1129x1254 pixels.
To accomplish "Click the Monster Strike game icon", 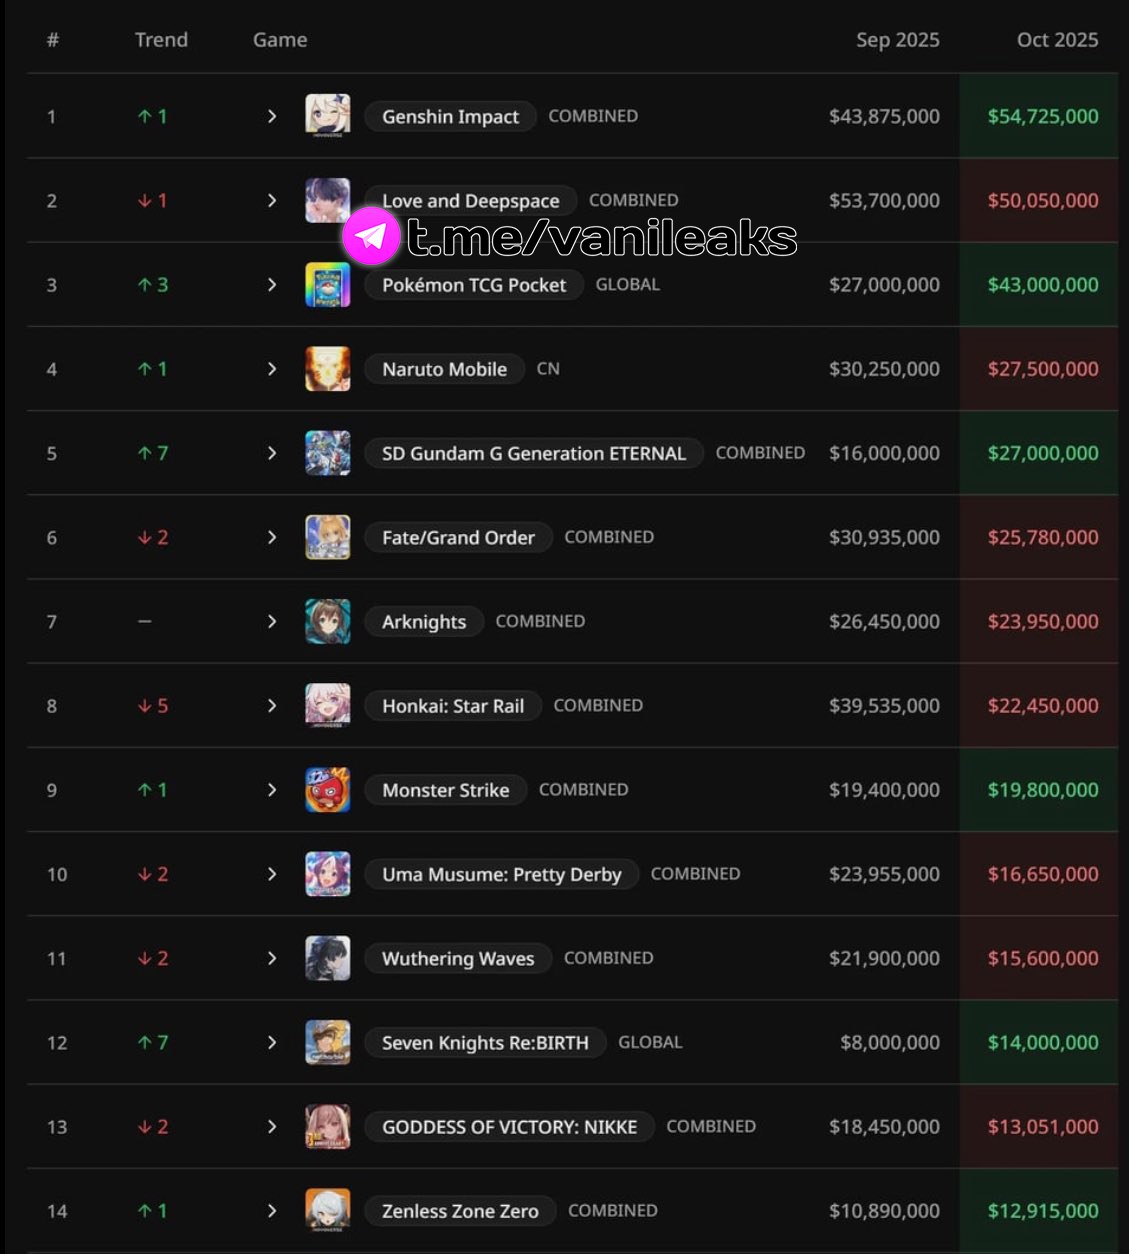I will pos(327,790).
